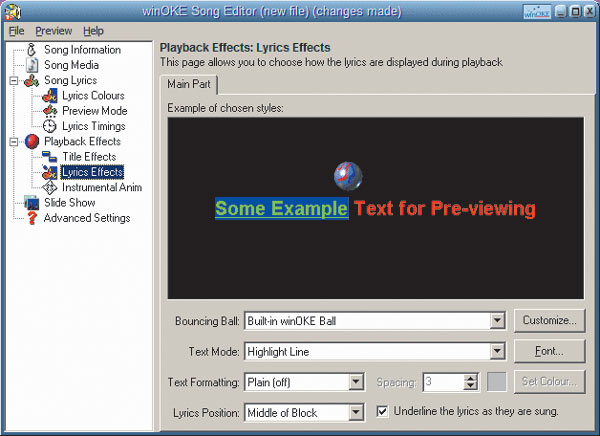The width and height of the screenshot is (600, 436).
Task: Click the Preview Mode icon
Action: 50,111
